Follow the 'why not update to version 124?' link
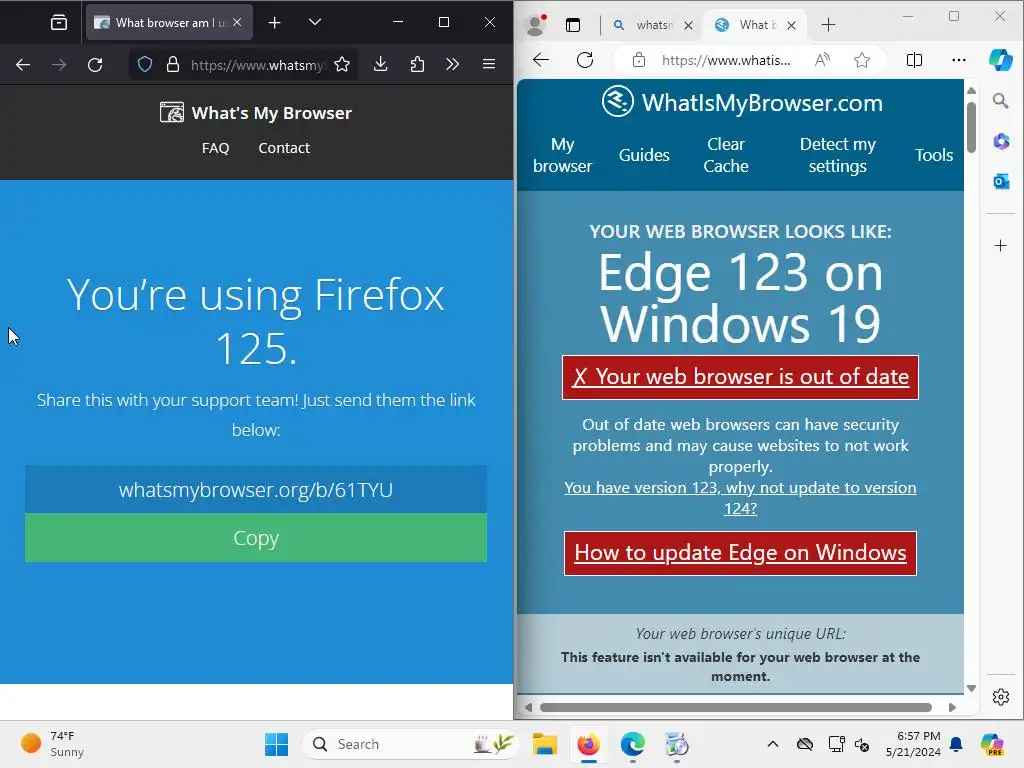 (740, 498)
